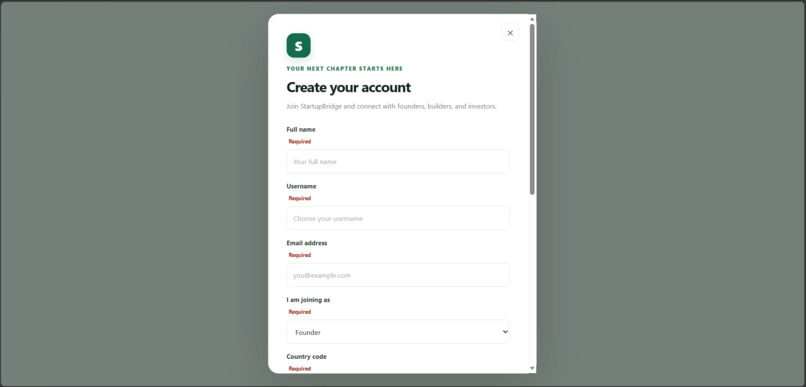Screen dimensions: 806x387
Task: Click the Full name label
Action: click(301, 130)
